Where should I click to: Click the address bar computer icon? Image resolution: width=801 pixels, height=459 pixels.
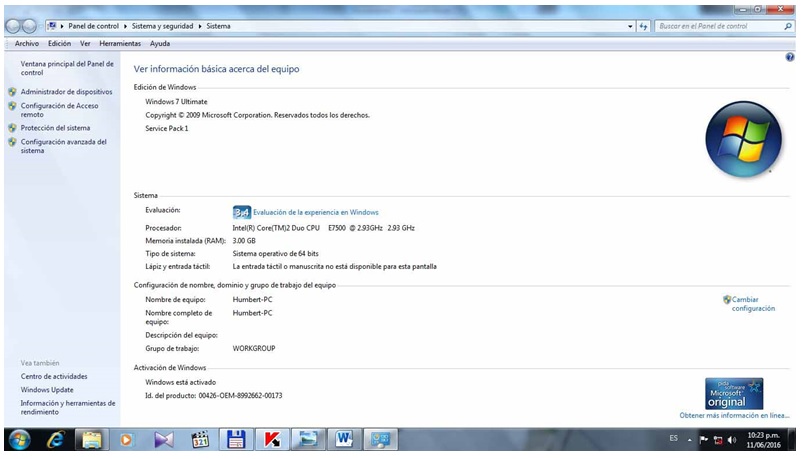[x=52, y=26]
